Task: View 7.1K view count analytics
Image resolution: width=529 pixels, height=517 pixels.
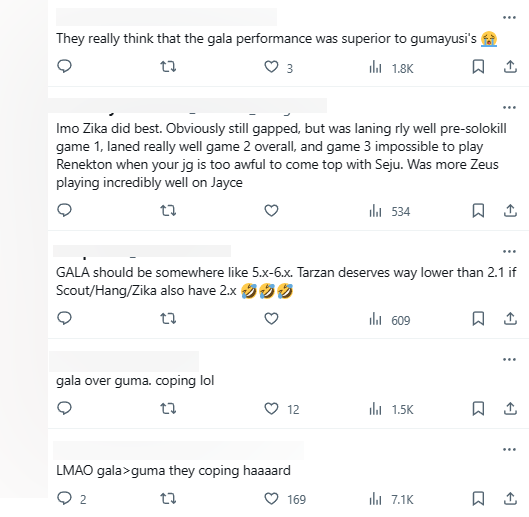Action: (391, 499)
